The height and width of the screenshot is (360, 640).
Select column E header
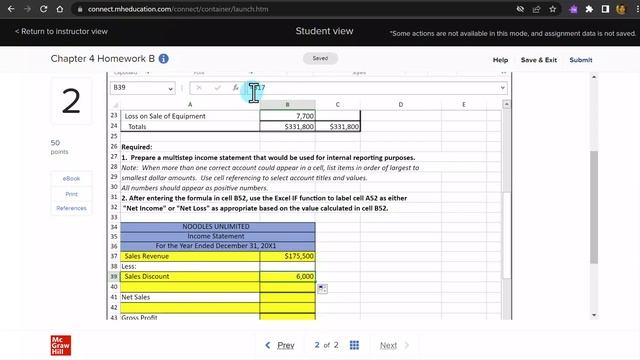(x=464, y=105)
